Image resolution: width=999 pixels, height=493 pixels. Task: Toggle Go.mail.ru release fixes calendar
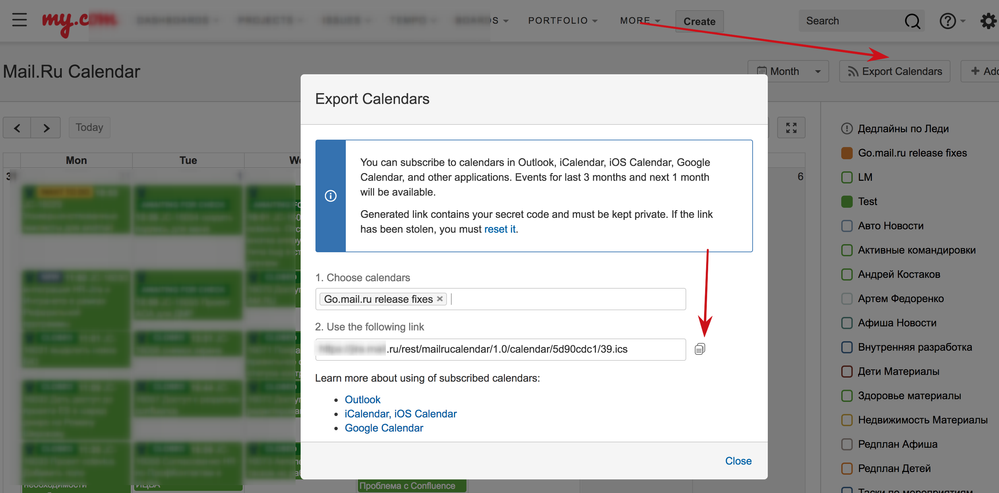click(847, 153)
